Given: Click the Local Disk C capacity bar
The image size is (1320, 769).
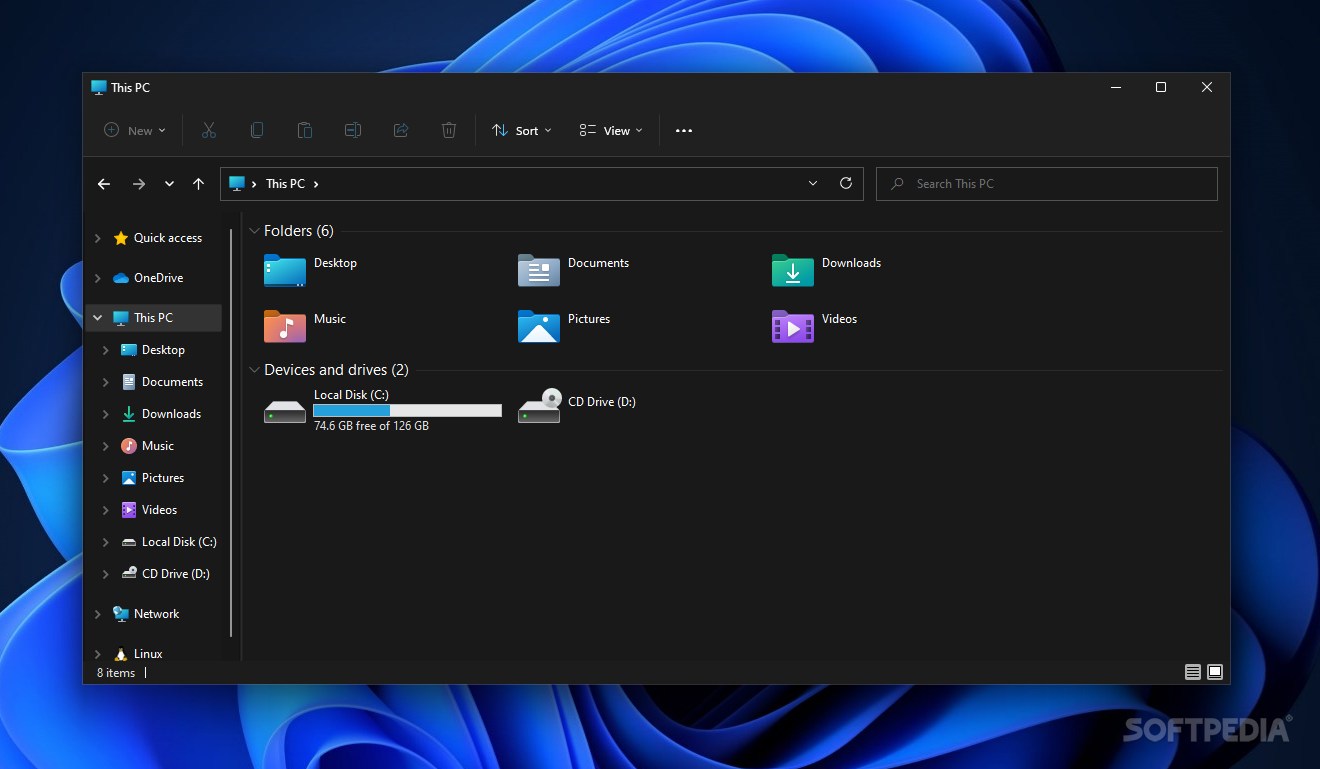Looking at the screenshot, I should (406, 410).
